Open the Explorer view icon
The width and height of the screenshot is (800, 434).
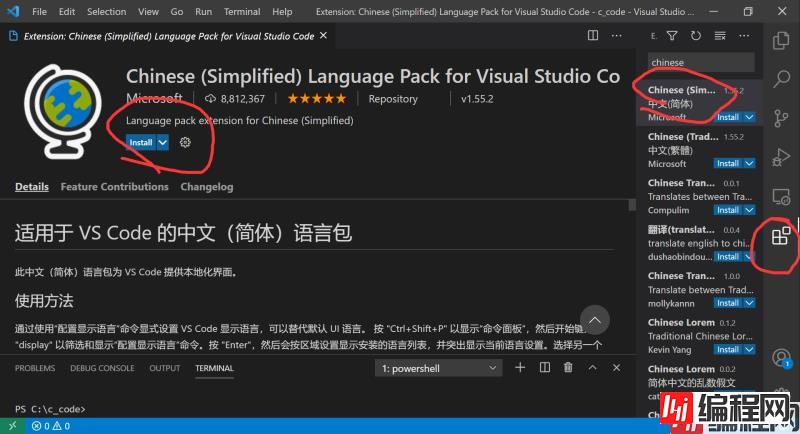pos(781,40)
